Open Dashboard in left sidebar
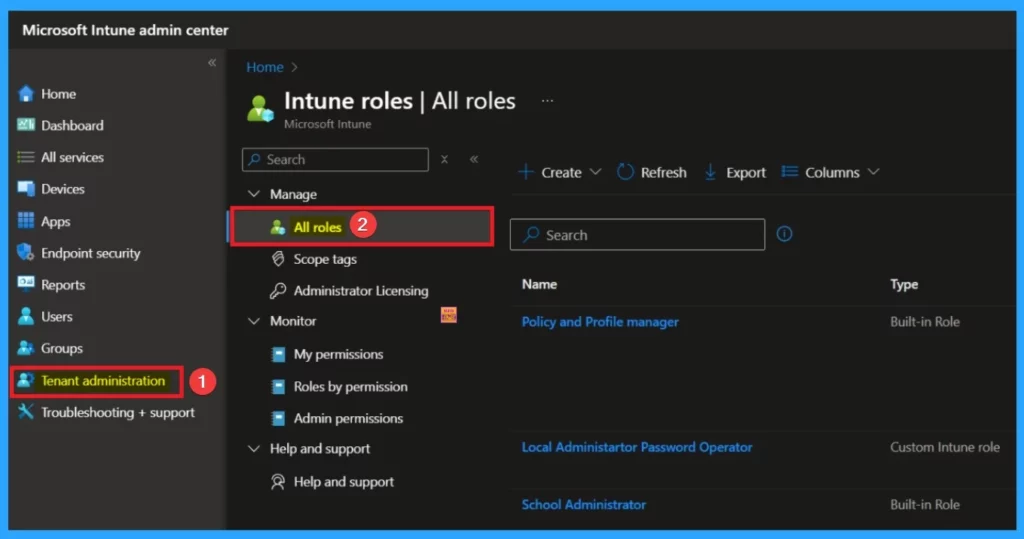 pos(72,125)
